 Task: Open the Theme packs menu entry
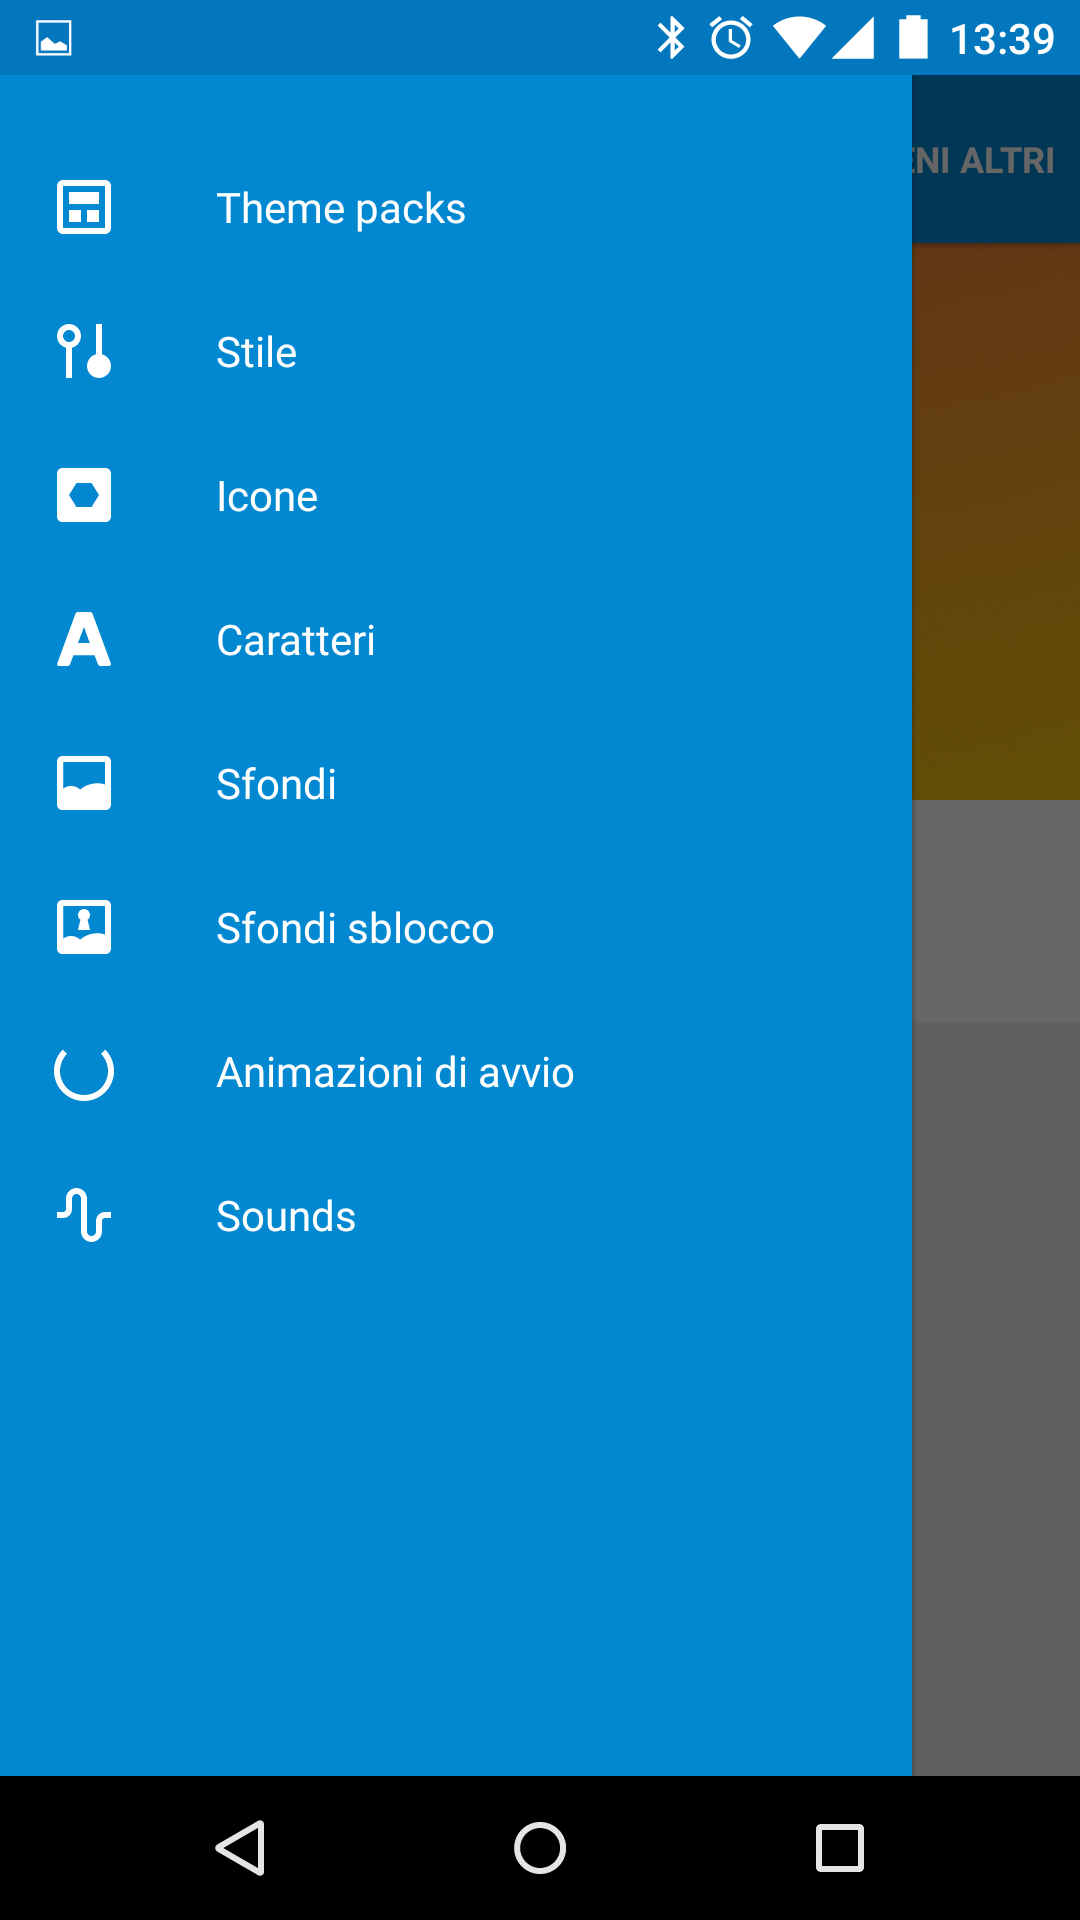(341, 209)
